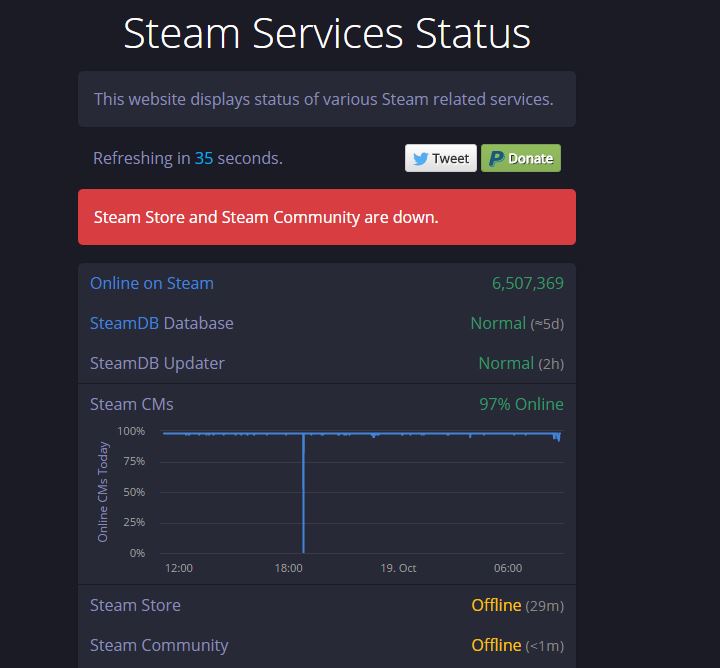Select the Steam Services Status heading
Viewport: 720px width, 668px height.
click(x=327, y=33)
